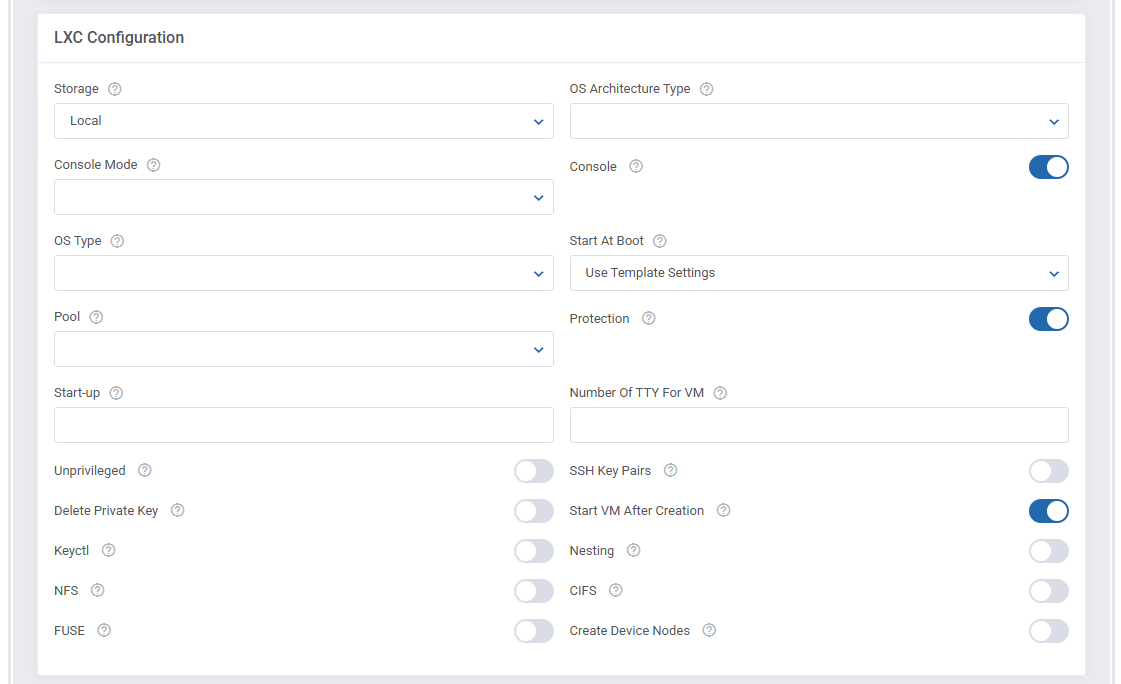Focus the Number Of TTY For VM field
The height and width of the screenshot is (684, 1121).
tap(819, 425)
